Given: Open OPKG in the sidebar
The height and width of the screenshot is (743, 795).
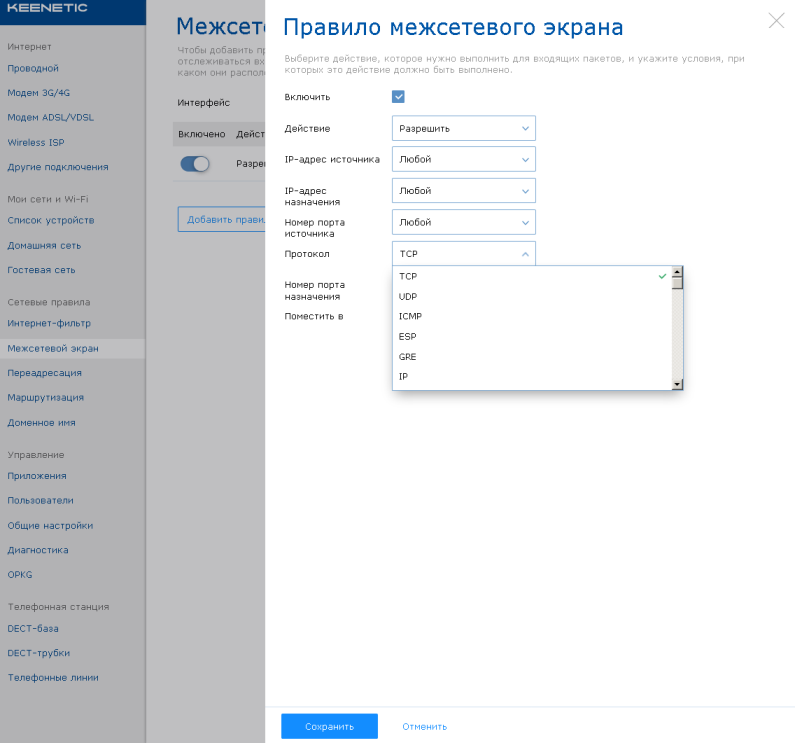Looking at the screenshot, I should [20, 575].
